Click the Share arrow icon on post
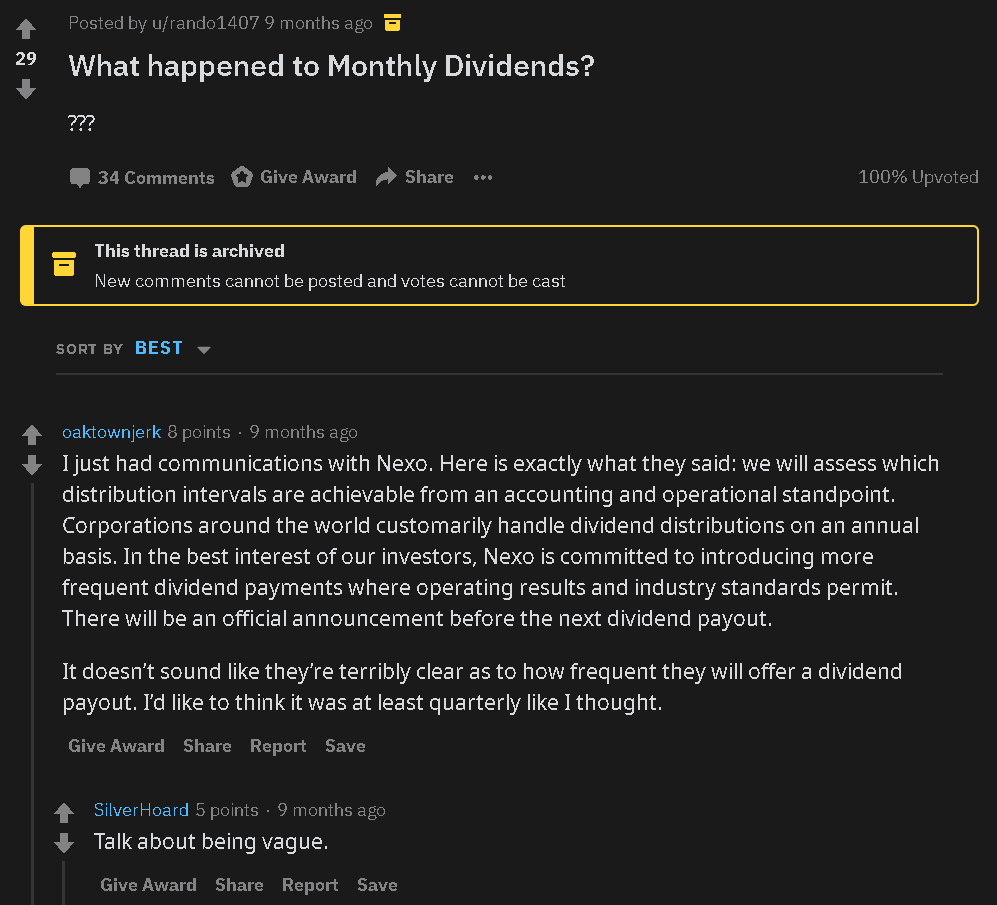The width and height of the screenshot is (997, 905). [x=386, y=177]
